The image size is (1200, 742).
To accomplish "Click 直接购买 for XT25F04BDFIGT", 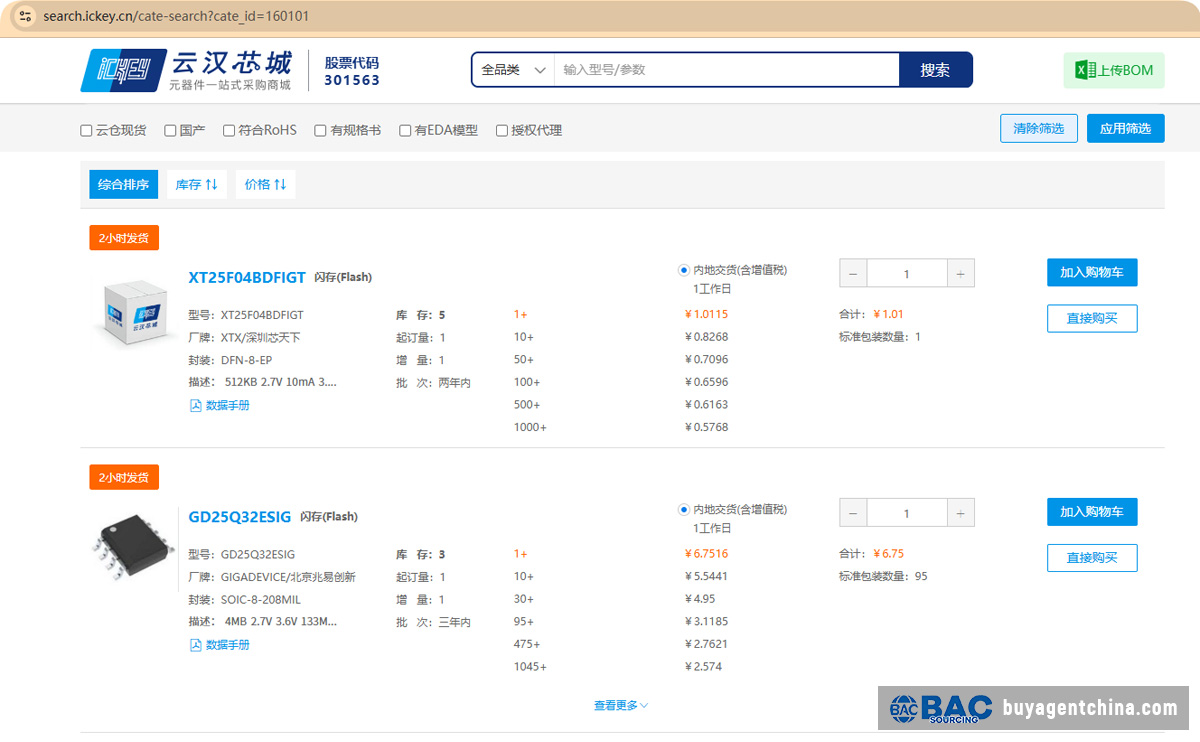I will coord(1092,318).
